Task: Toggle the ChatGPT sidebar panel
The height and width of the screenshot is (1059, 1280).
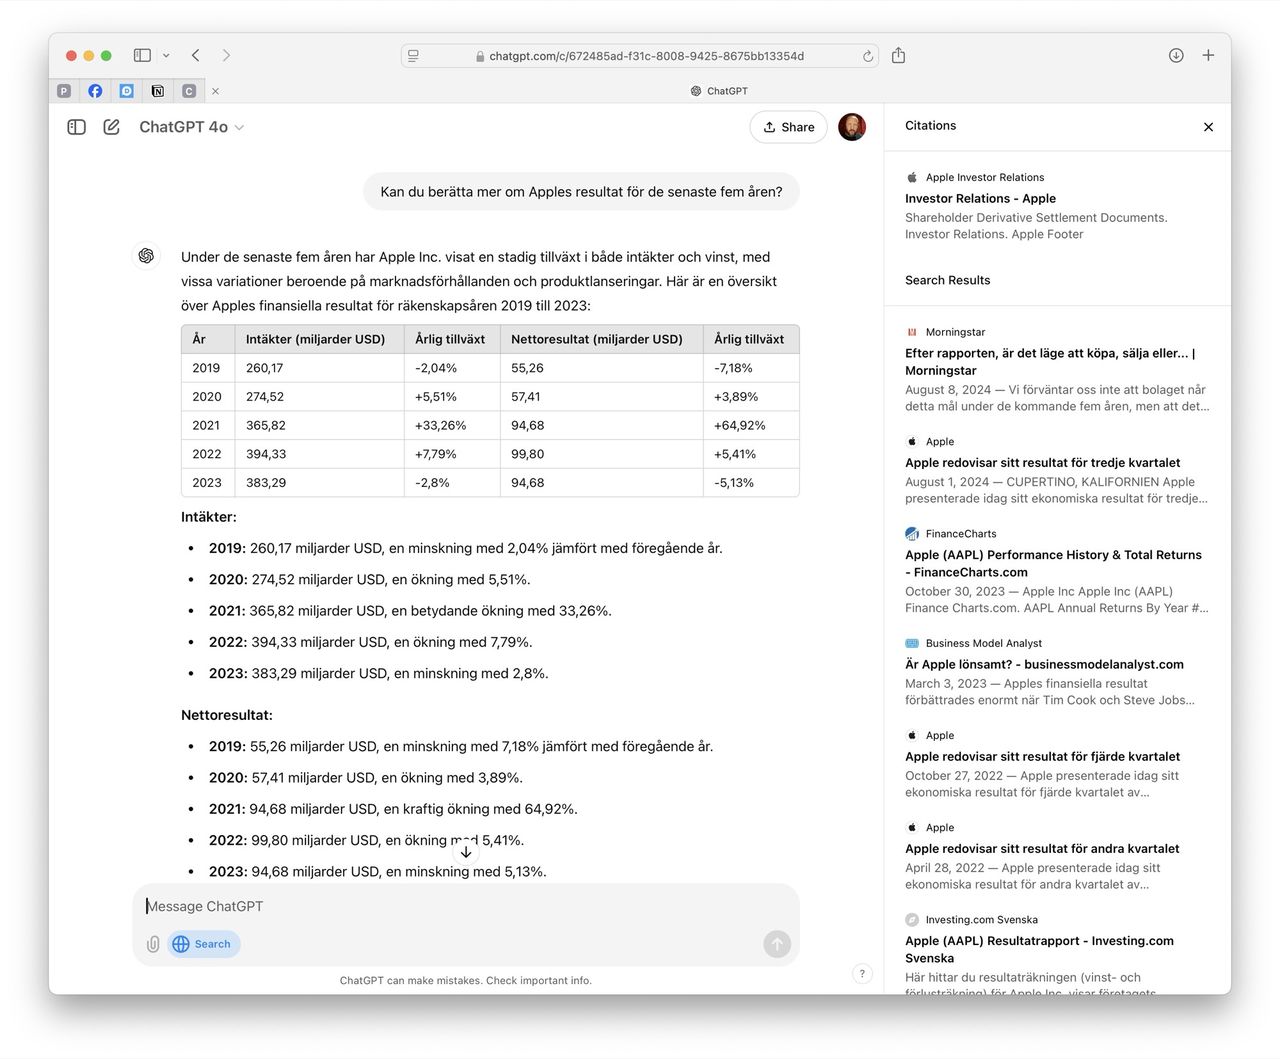Action: (x=76, y=127)
